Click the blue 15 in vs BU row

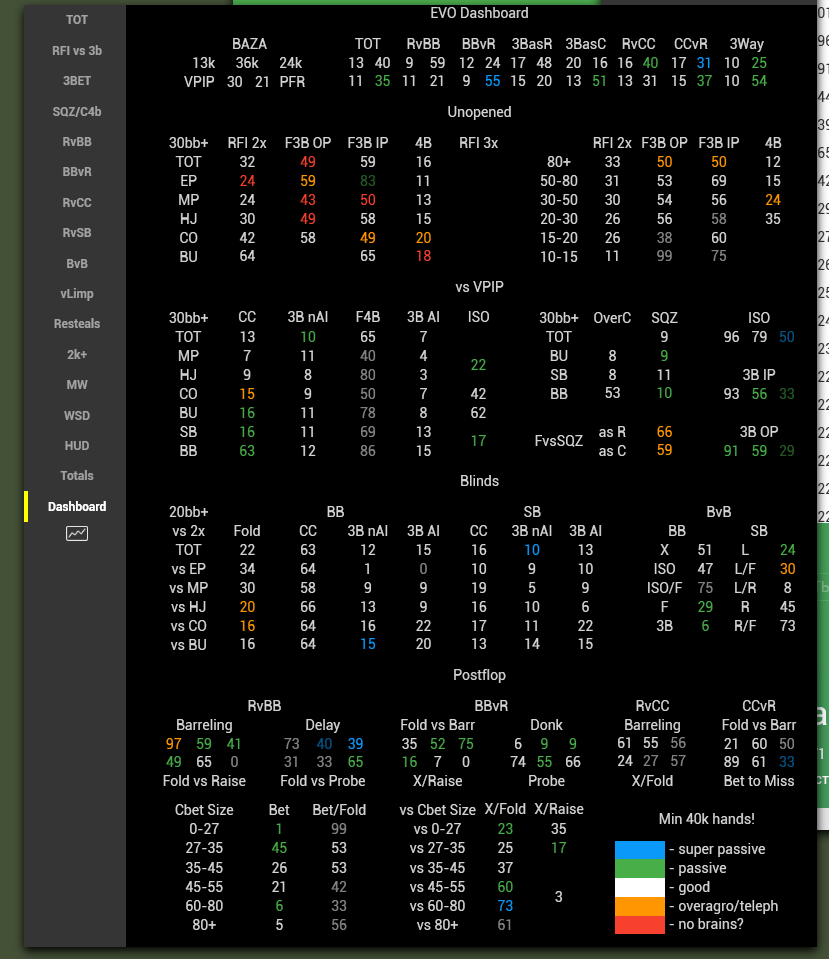click(x=368, y=644)
